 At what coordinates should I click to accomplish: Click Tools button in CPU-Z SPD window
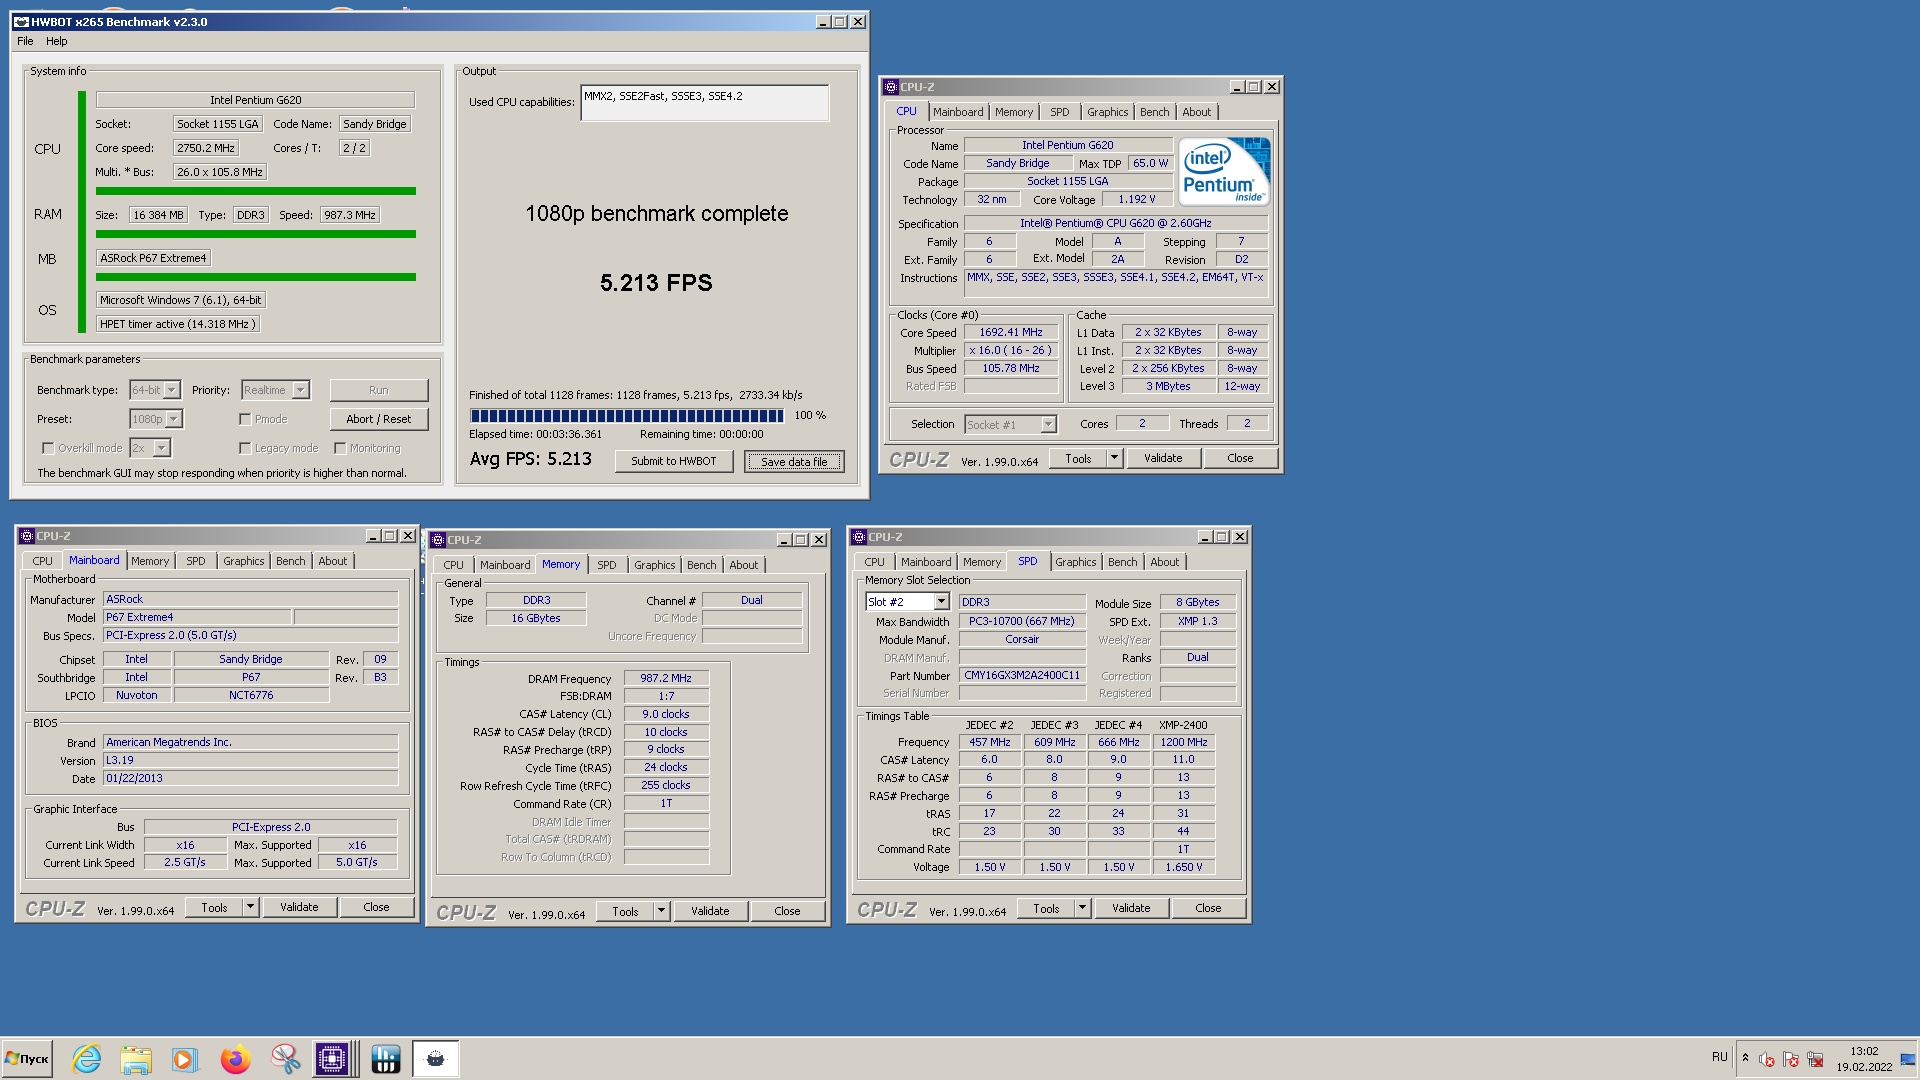click(x=1047, y=908)
